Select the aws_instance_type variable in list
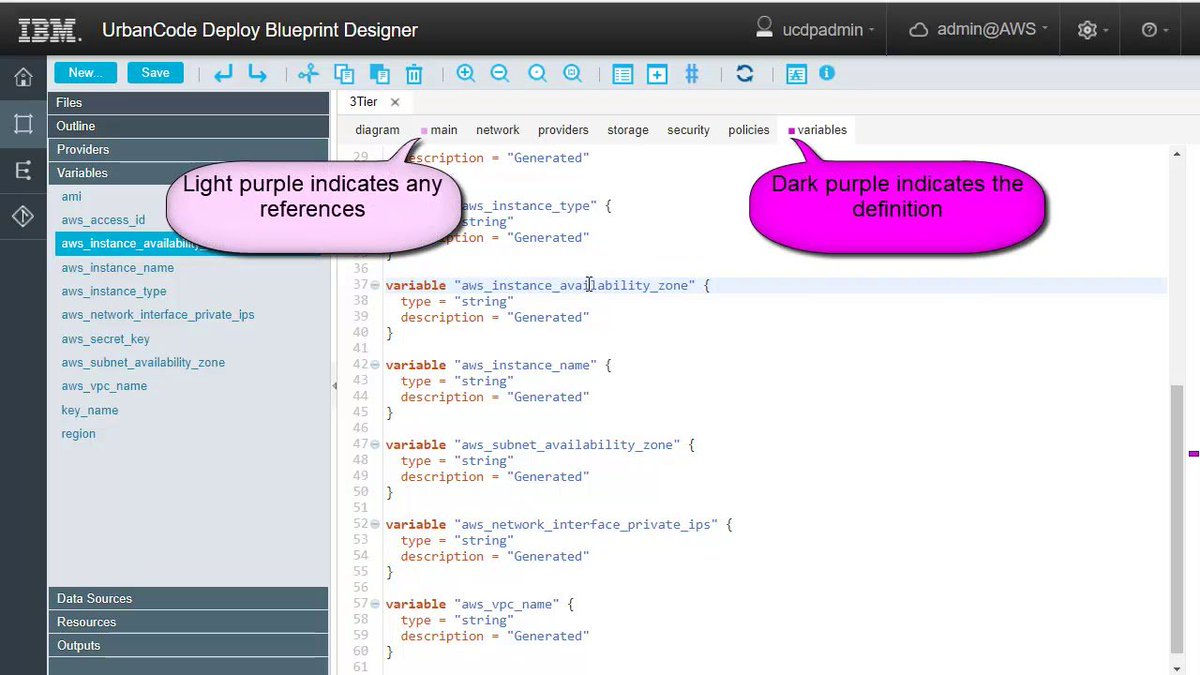Screen dimensions: 1200x675 [x=114, y=291]
